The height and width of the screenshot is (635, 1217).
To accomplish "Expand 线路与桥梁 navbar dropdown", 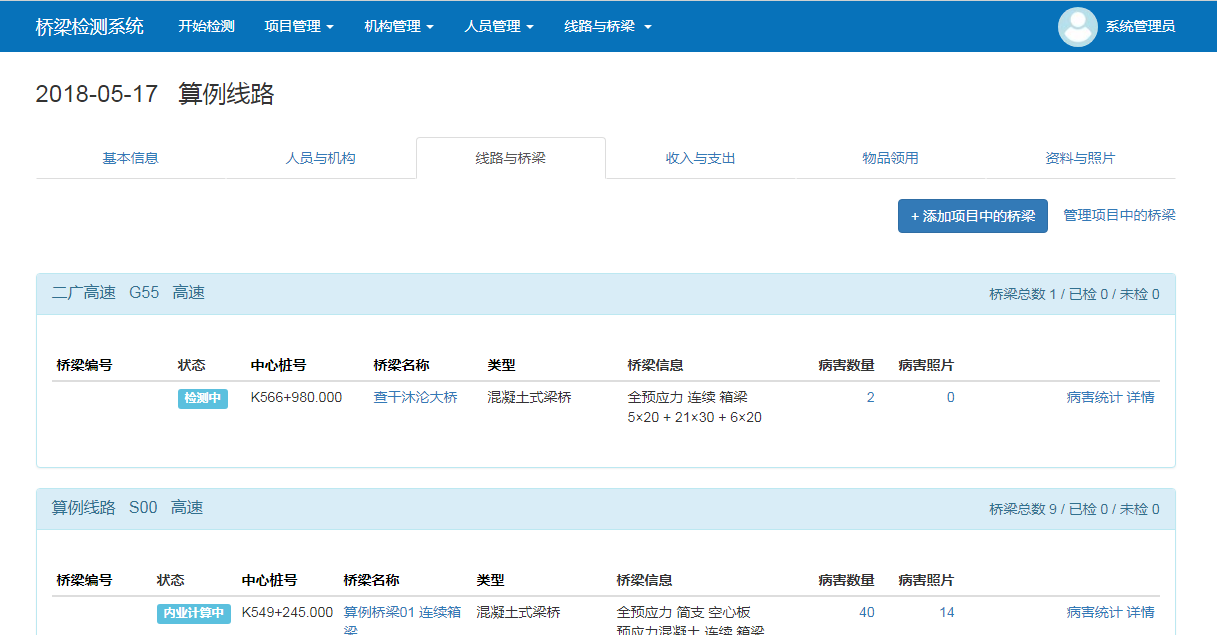I will click(x=607, y=27).
